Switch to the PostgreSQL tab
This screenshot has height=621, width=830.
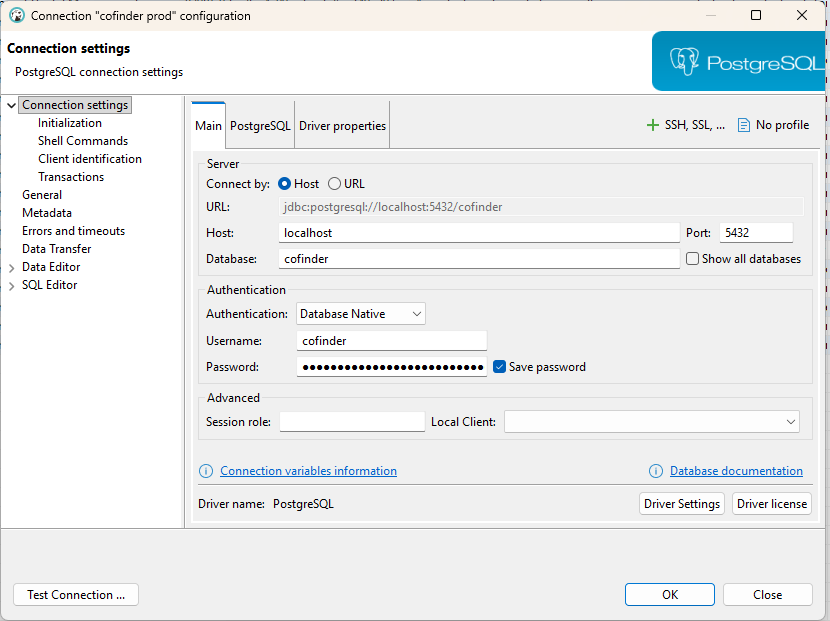pyautogui.click(x=258, y=125)
